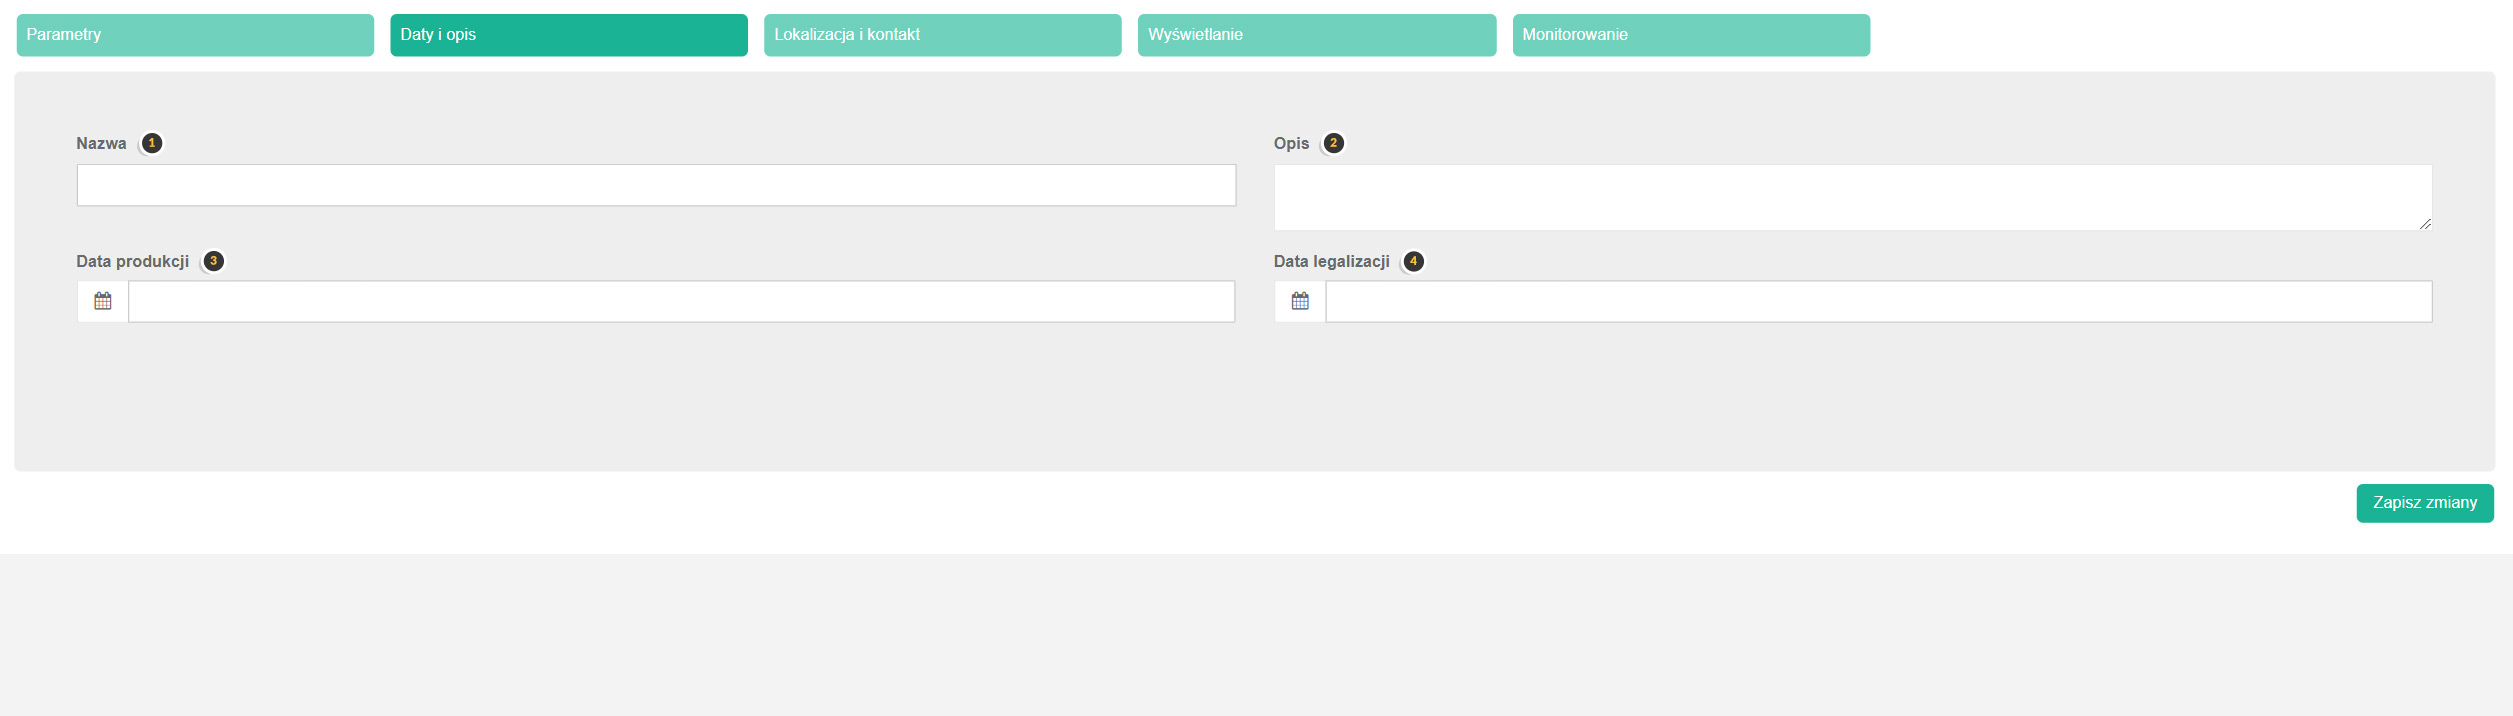Click the Data legalizacji label text
The height and width of the screenshot is (716, 2513).
pyautogui.click(x=1331, y=261)
